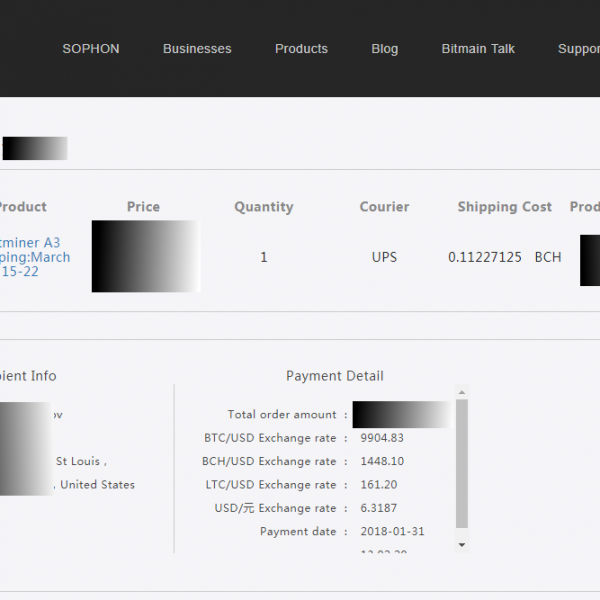Click the Shipping Cost column header
The height and width of the screenshot is (600, 600).
click(504, 207)
